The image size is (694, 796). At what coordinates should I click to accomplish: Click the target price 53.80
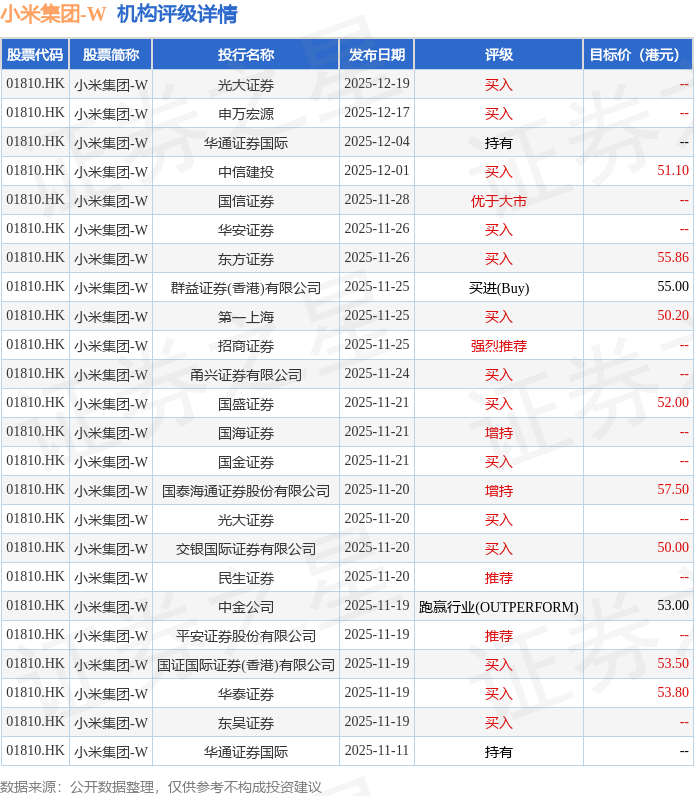tap(673, 692)
